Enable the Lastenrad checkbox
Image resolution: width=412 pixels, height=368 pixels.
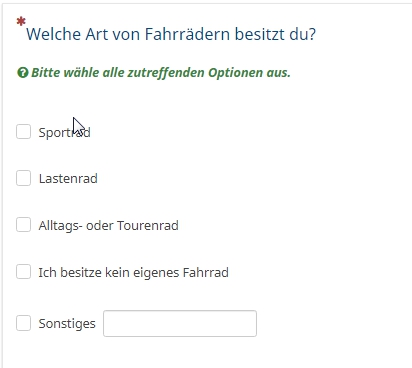click(x=23, y=178)
